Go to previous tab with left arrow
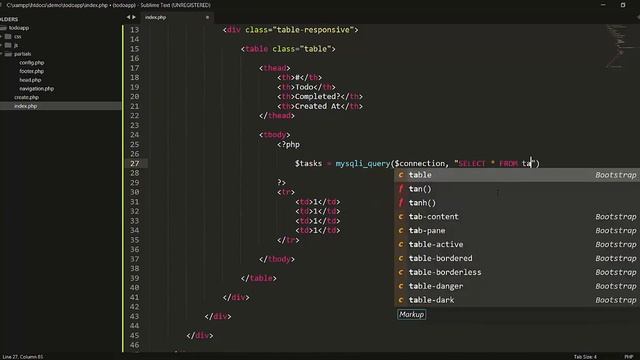The image size is (640, 360). tap(128, 17)
